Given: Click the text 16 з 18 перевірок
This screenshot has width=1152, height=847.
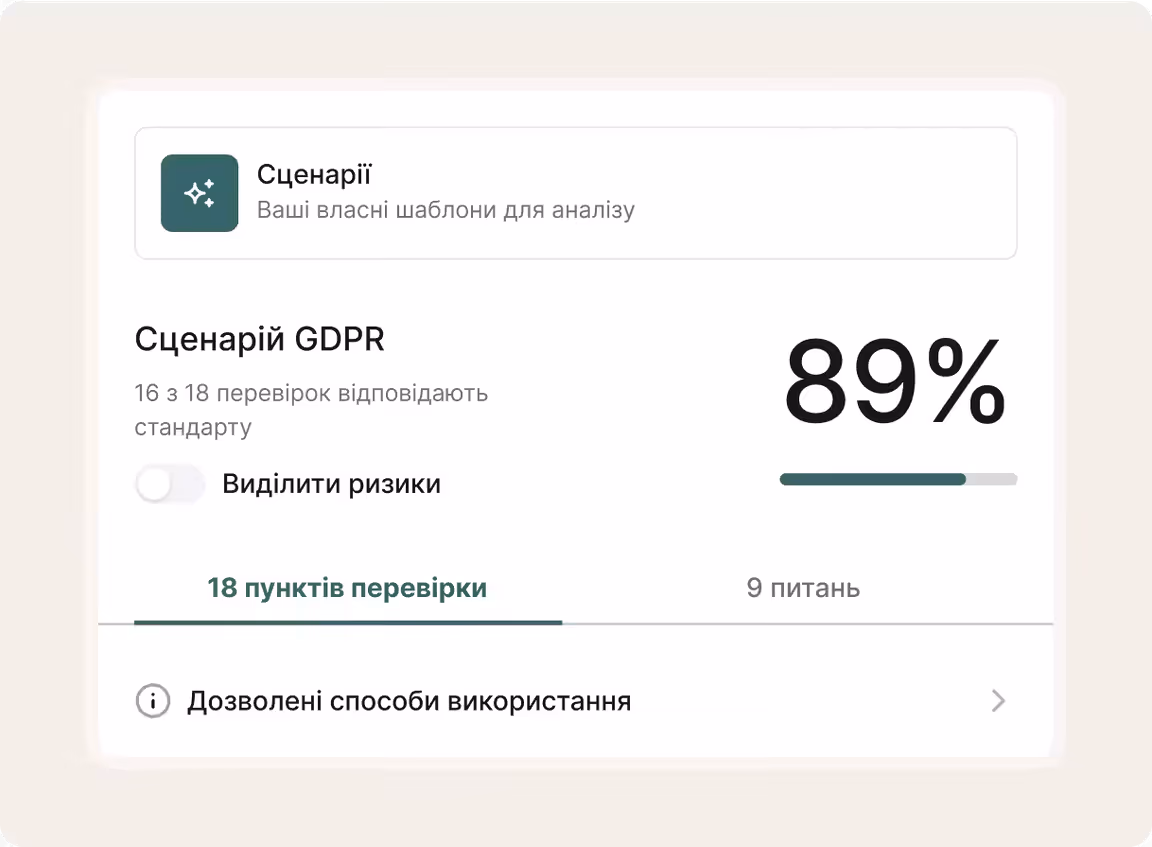Looking at the screenshot, I should tap(310, 393).
